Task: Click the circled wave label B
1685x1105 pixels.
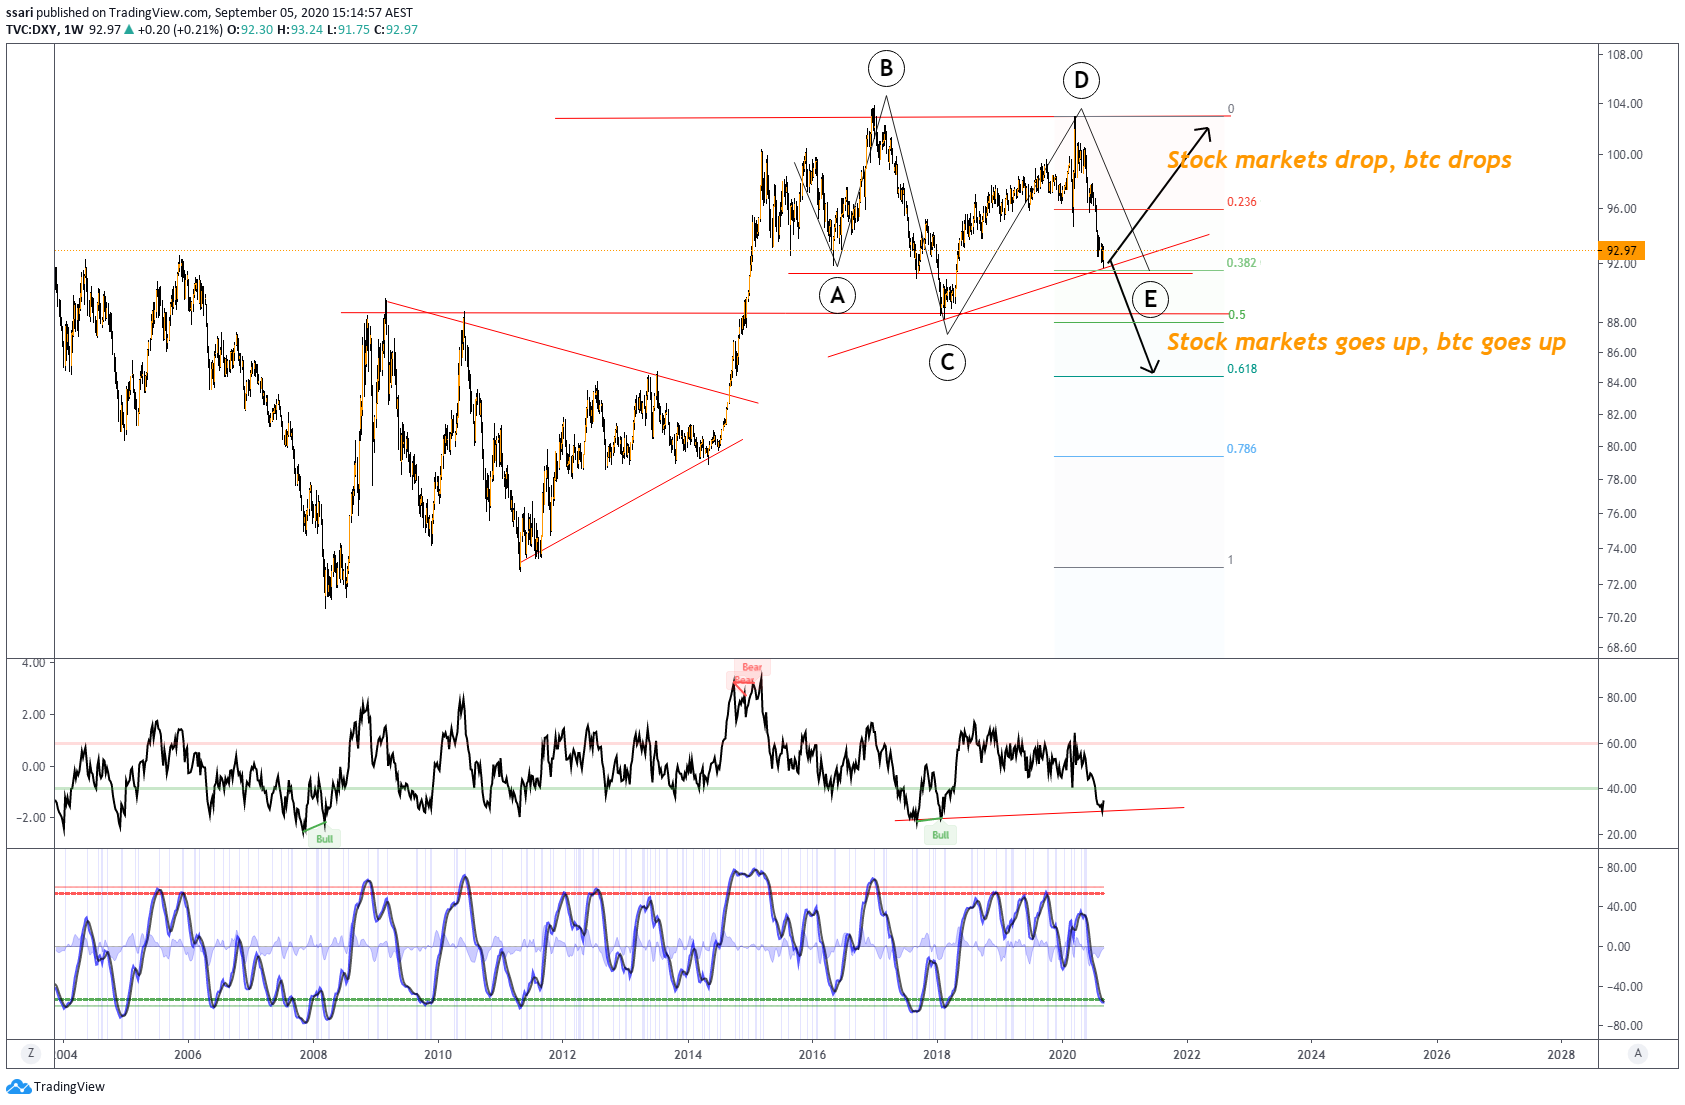Action: pyautogui.click(x=886, y=68)
